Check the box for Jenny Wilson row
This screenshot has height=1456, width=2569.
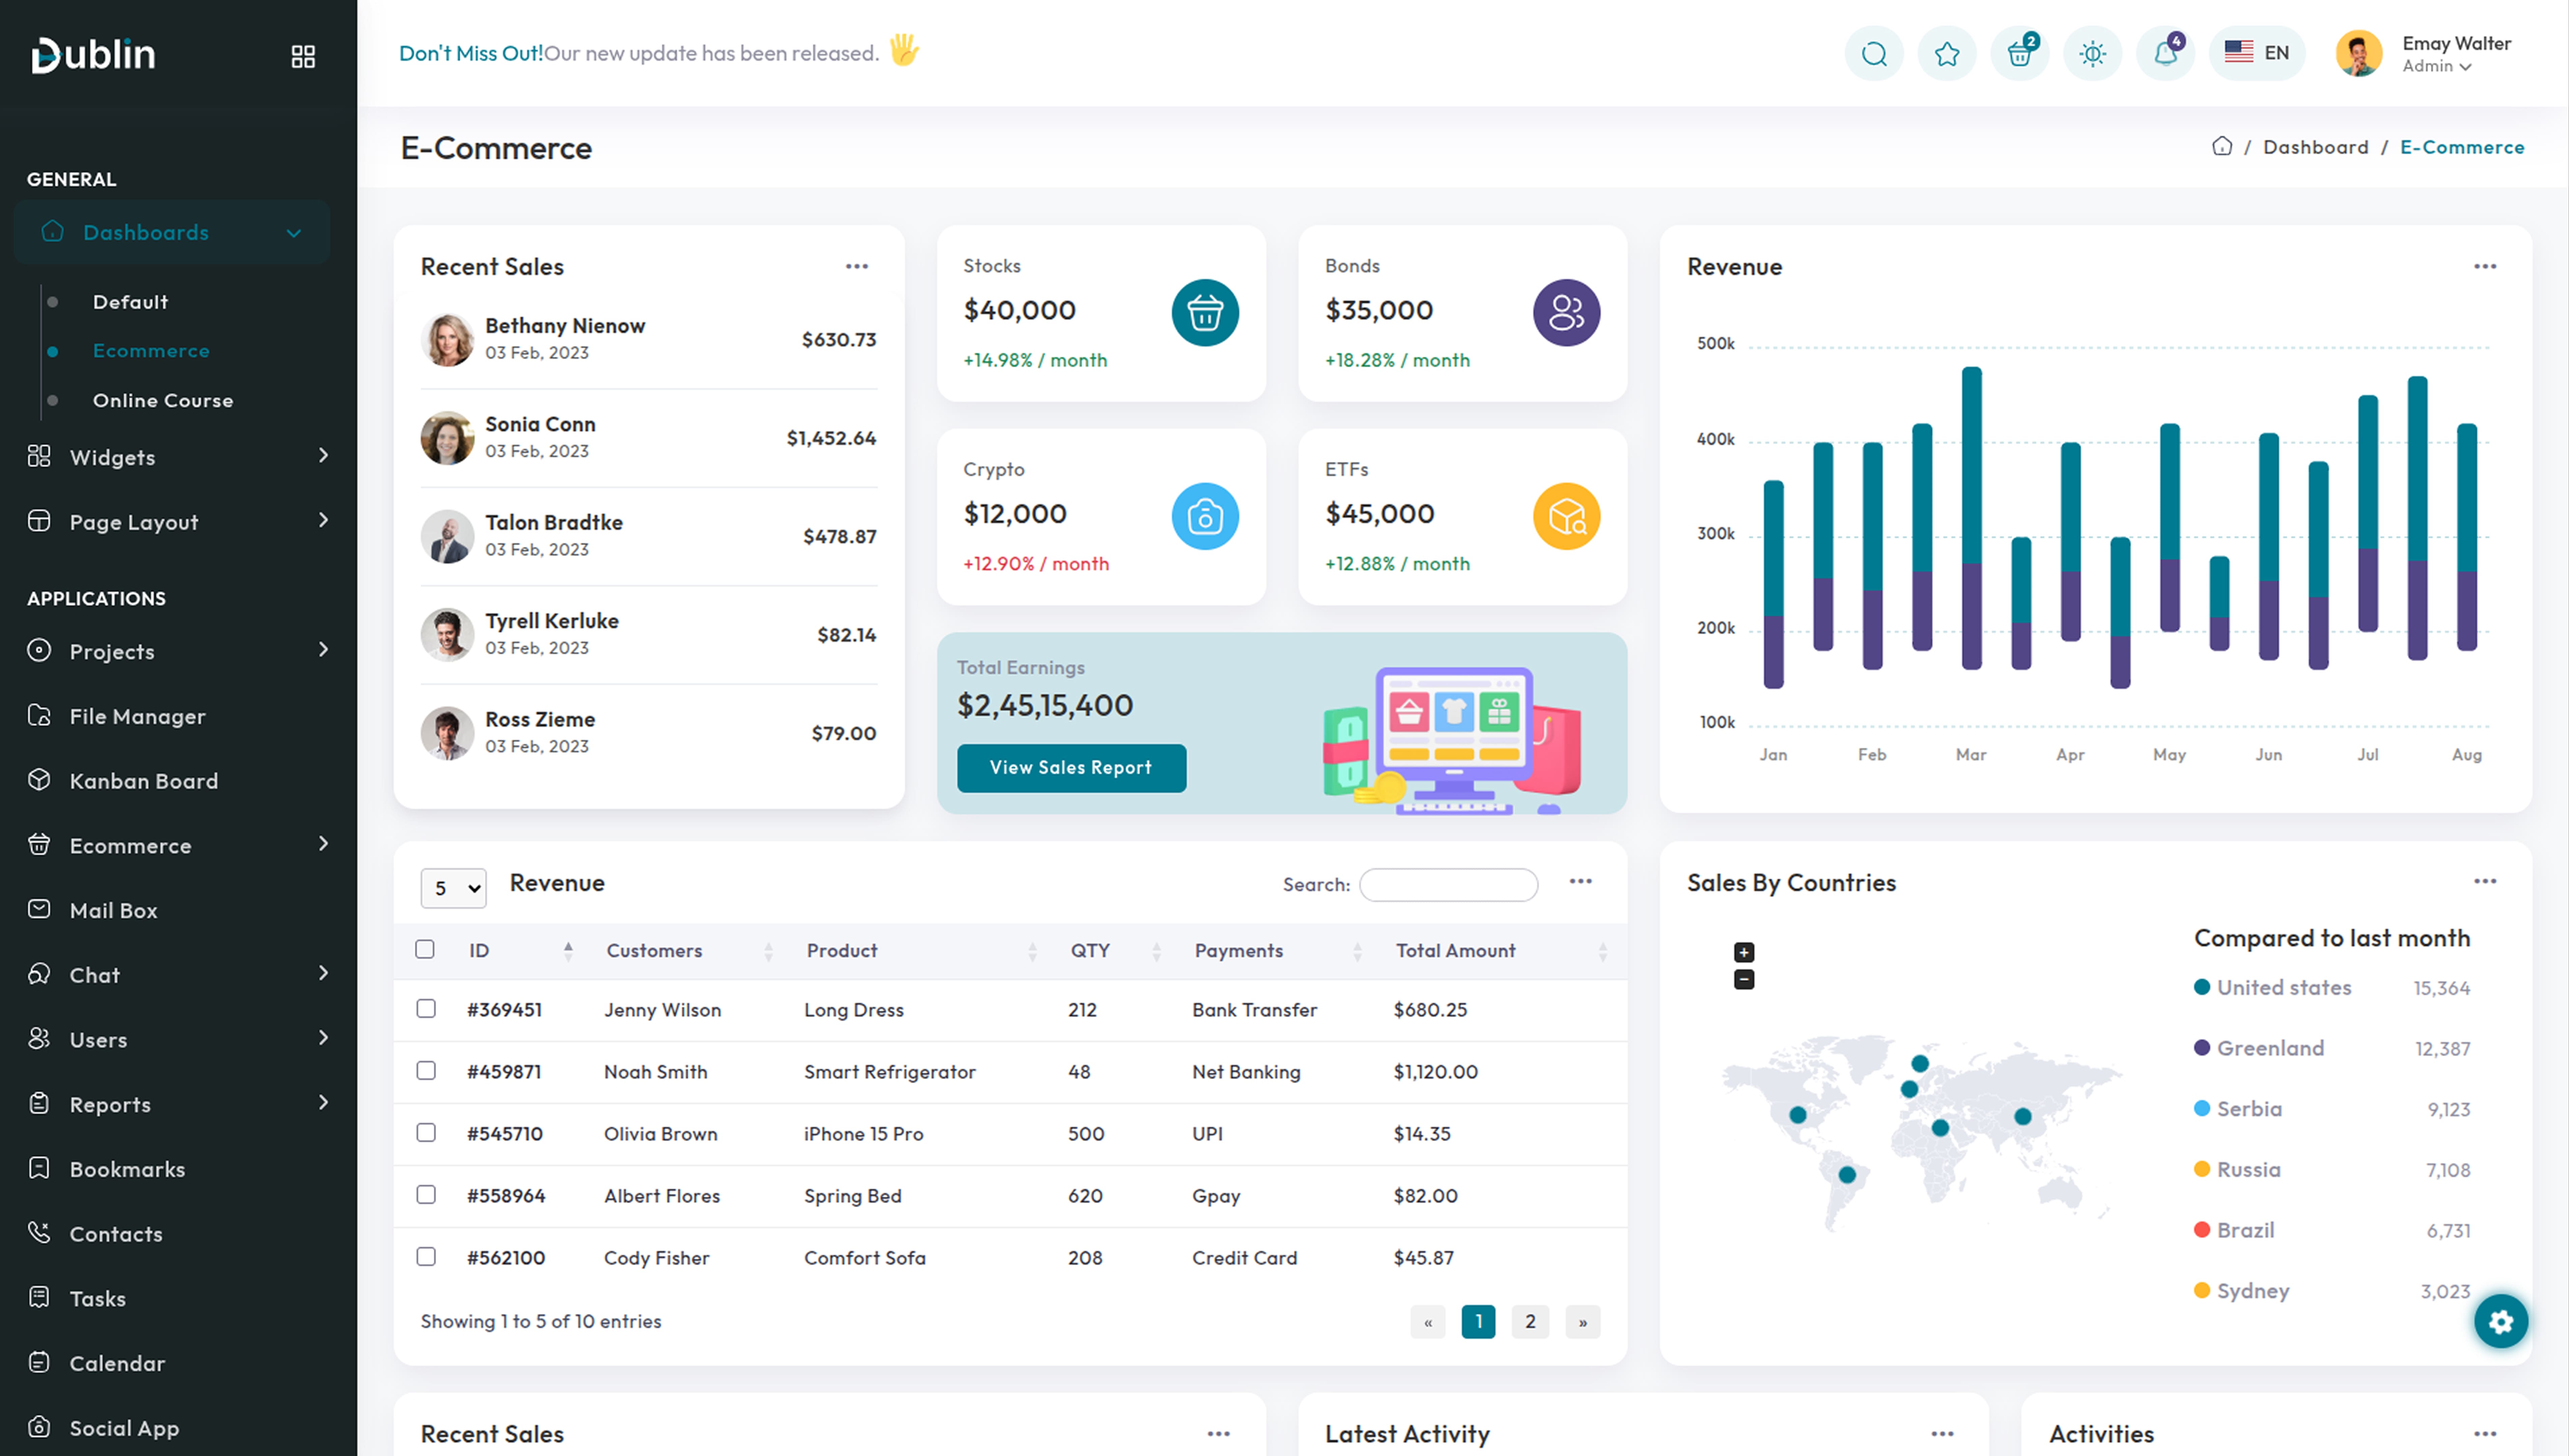(426, 1009)
